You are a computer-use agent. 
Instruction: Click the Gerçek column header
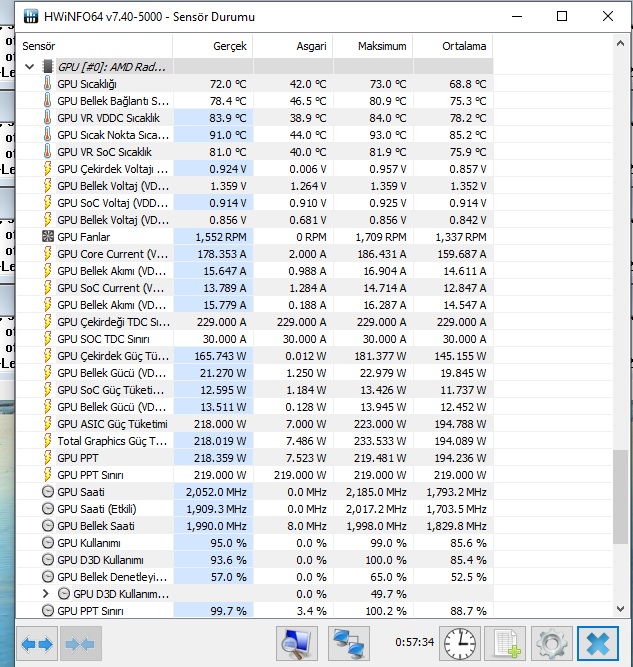[x=213, y=46]
